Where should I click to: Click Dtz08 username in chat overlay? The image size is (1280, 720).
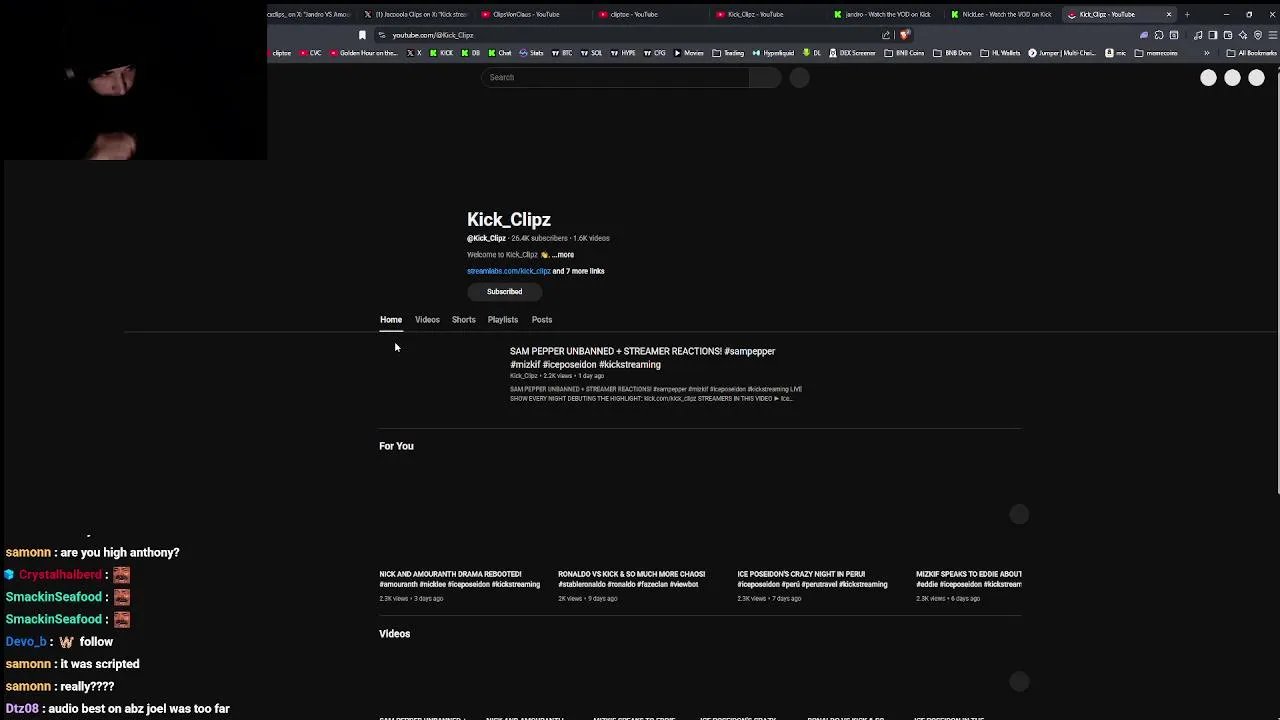click(22, 709)
